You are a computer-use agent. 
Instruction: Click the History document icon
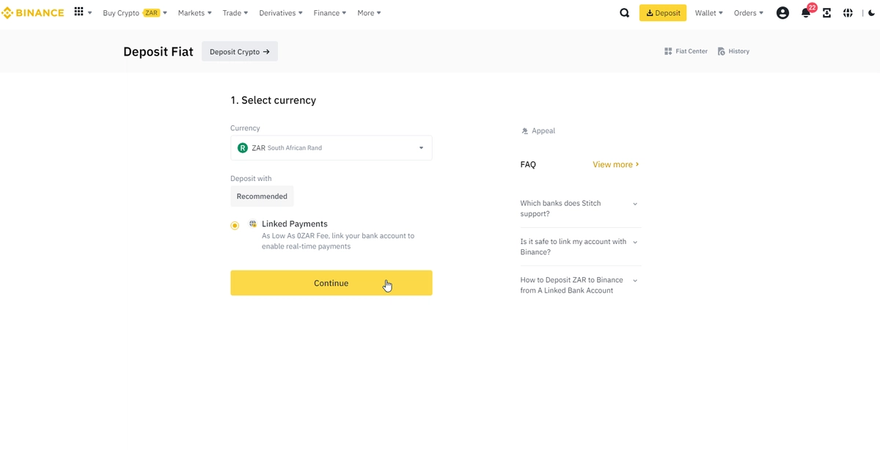pyautogui.click(x=721, y=51)
